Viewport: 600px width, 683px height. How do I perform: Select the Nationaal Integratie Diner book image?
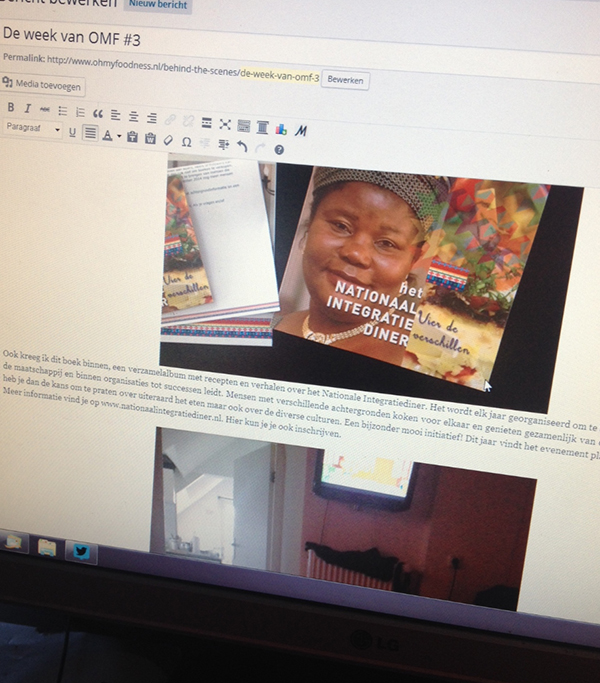point(370,281)
